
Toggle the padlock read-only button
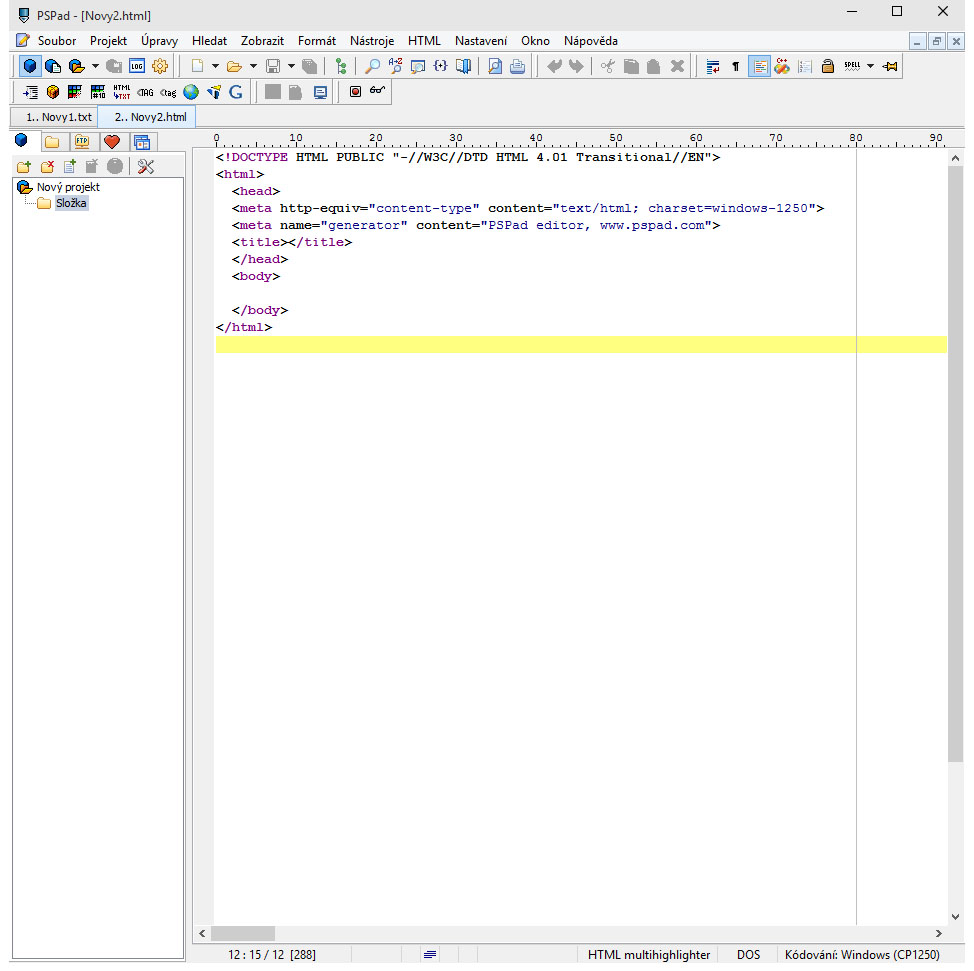click(828, 67)
